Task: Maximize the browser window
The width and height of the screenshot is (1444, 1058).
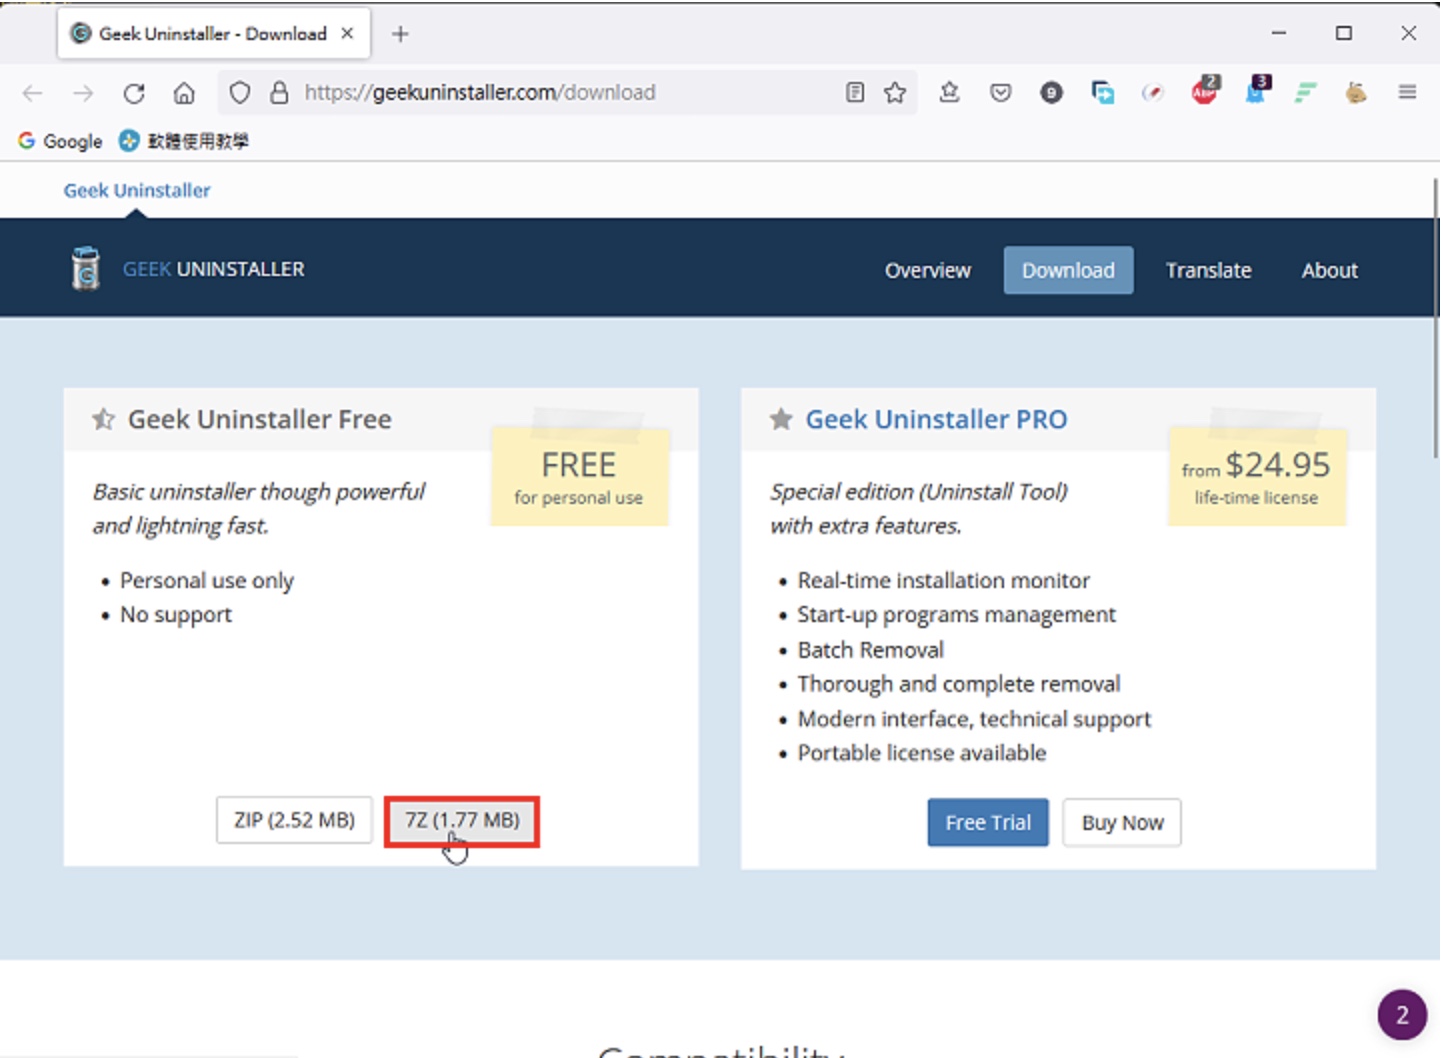Action: (x=1344, y=33)
